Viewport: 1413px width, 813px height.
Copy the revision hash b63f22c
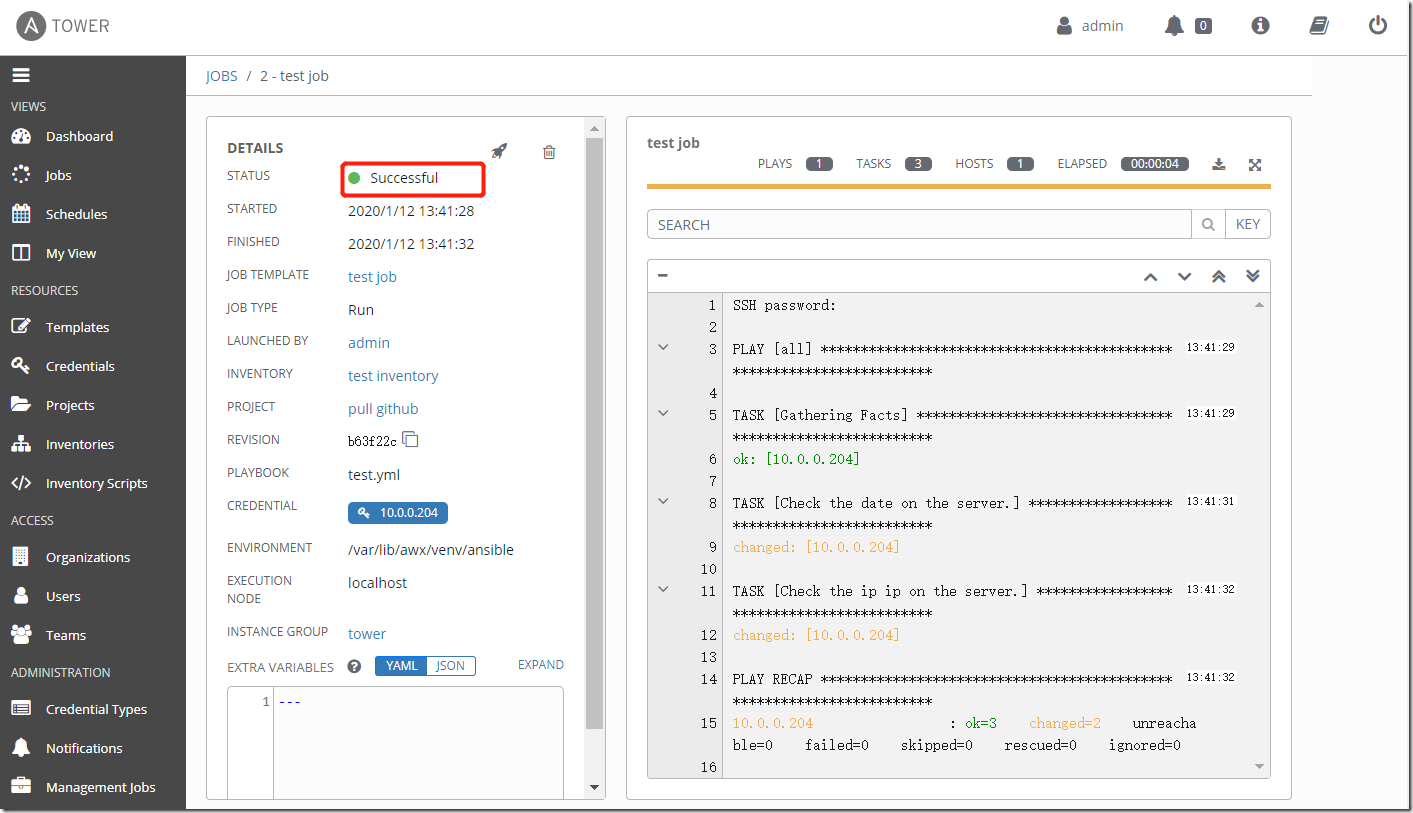coord(411,440)
